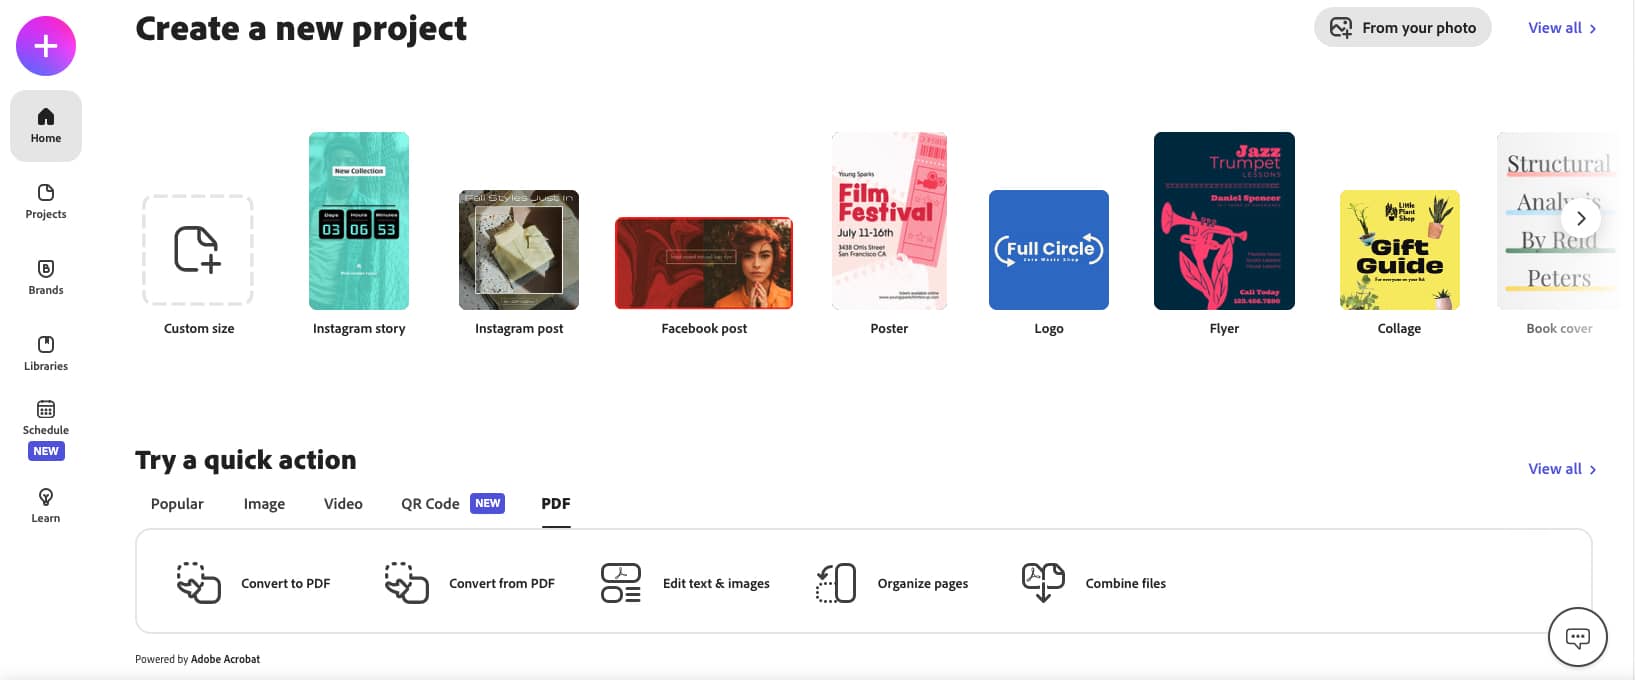Viewport: 1635px width, 680px height.
Task: Click the From your photo button
Action: [1402, 28]
